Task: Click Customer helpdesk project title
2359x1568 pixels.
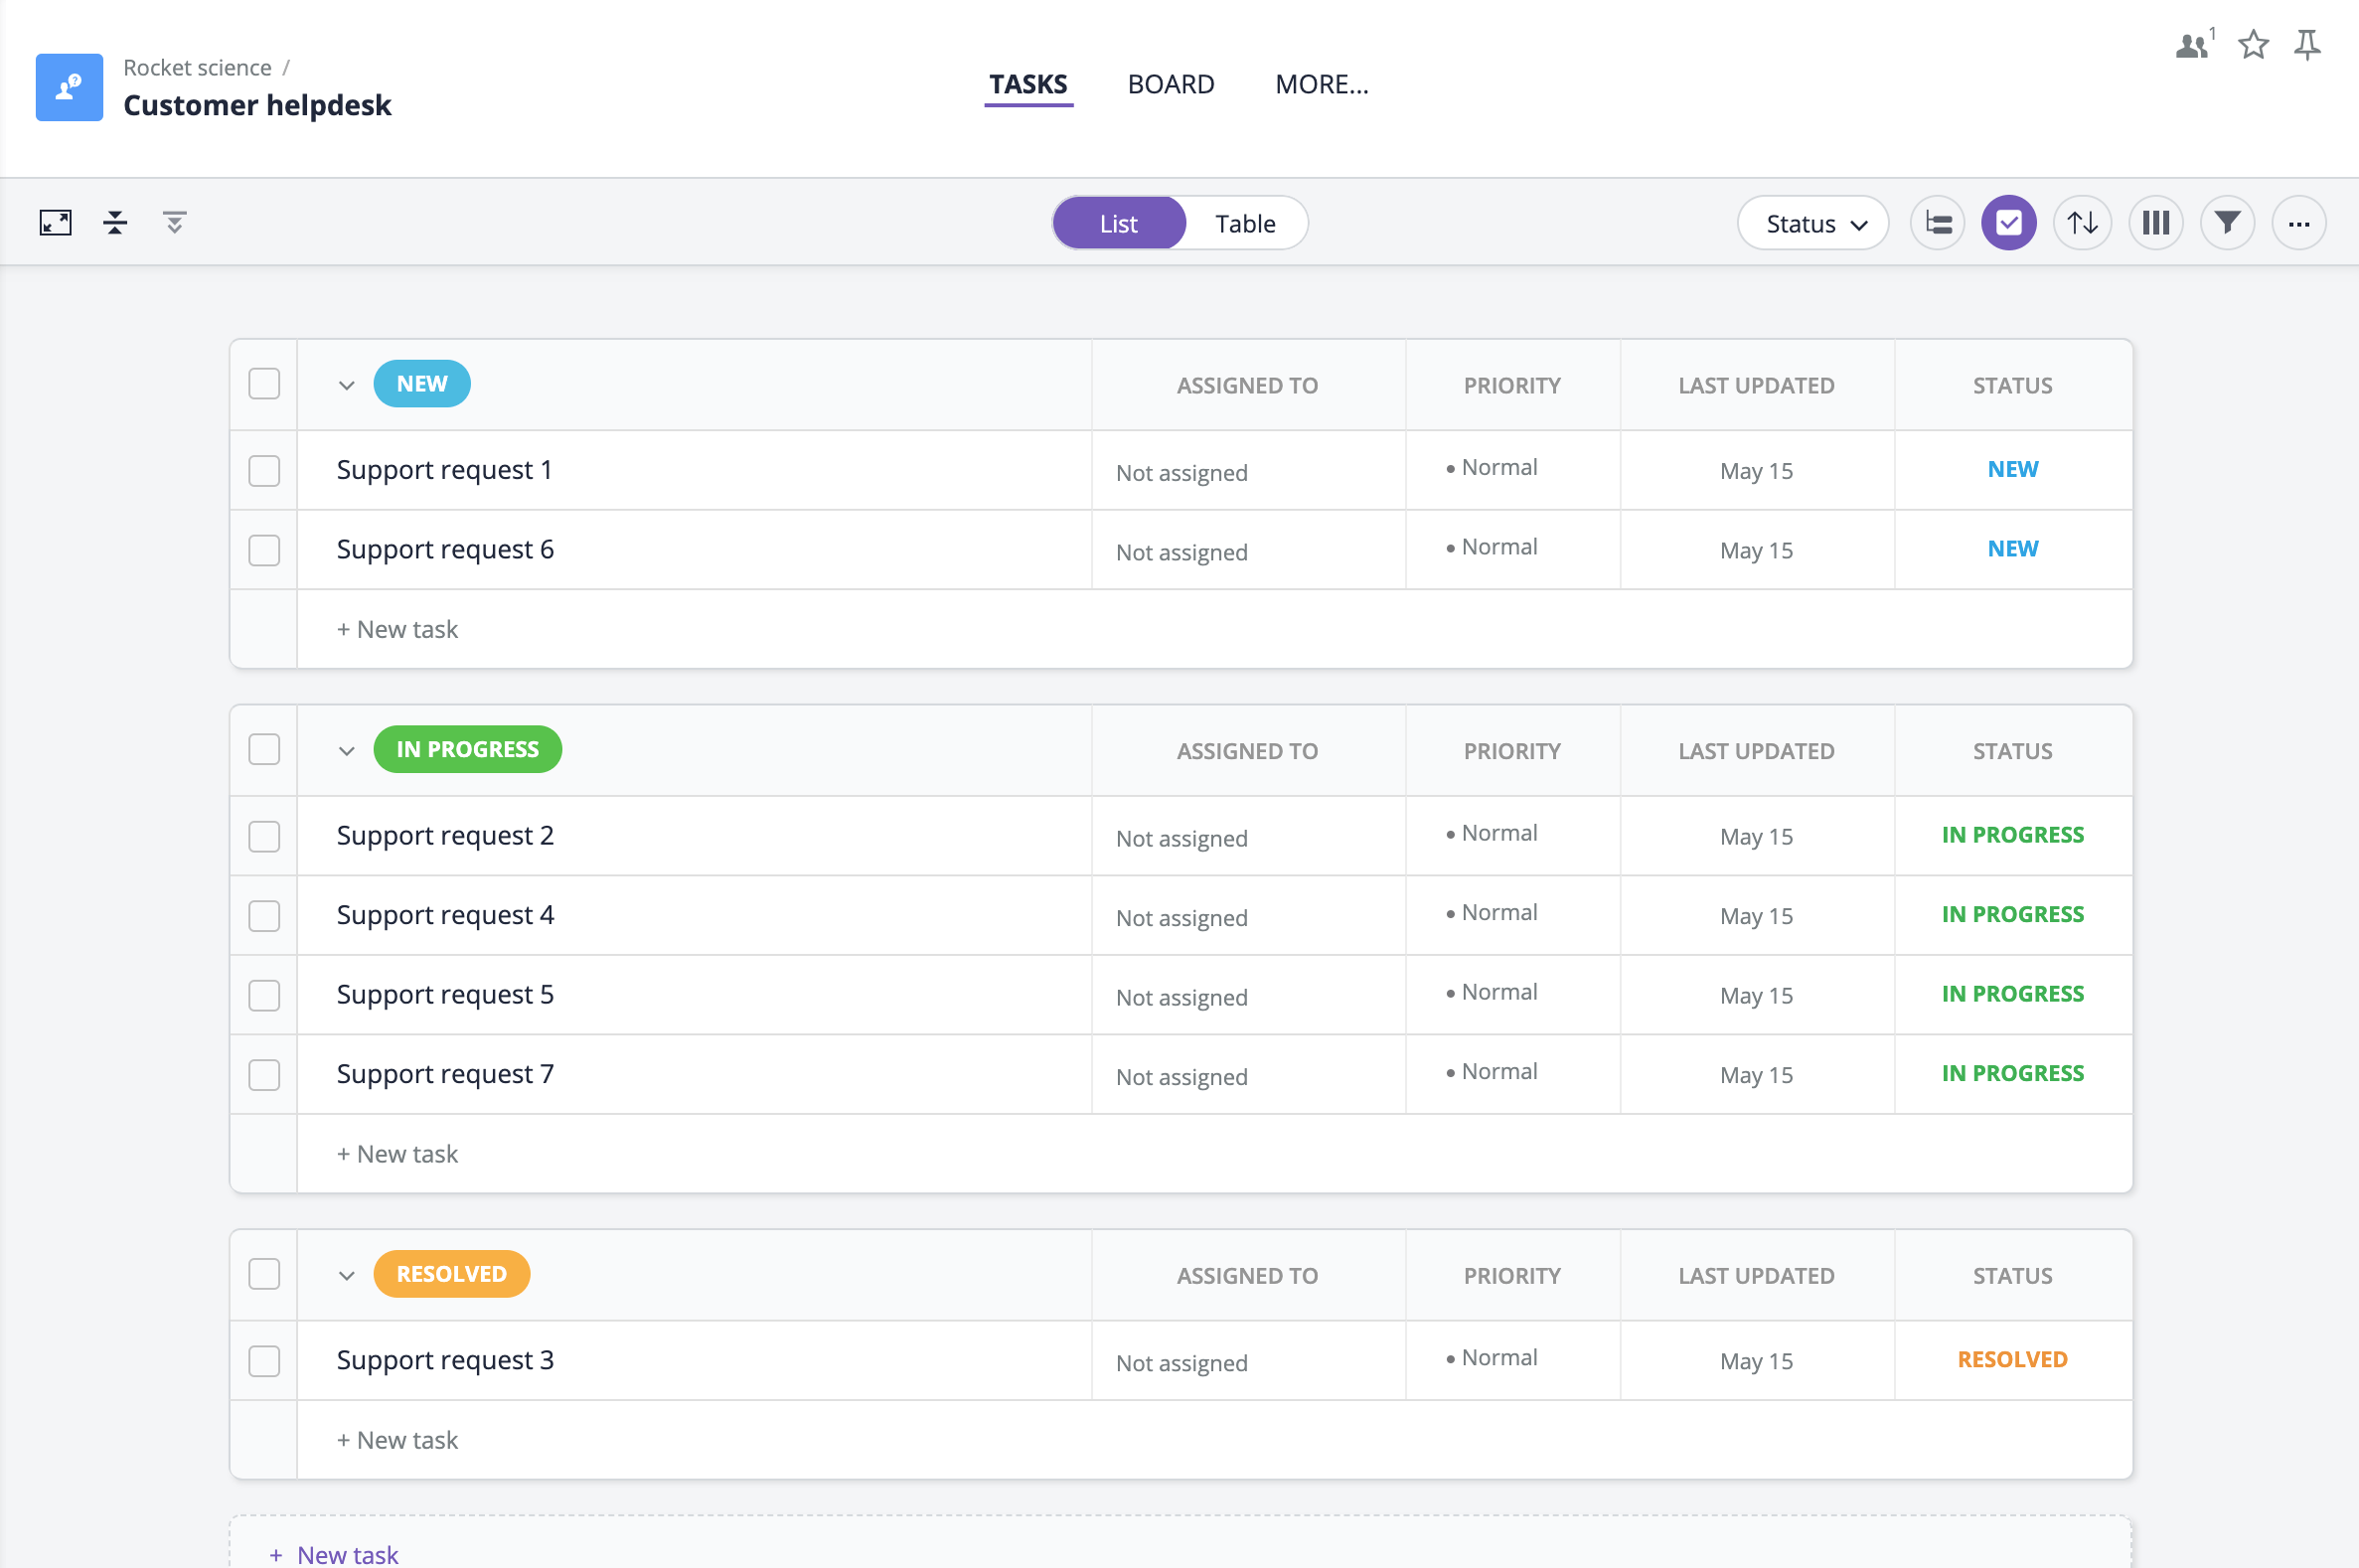Action: point(257,105)
